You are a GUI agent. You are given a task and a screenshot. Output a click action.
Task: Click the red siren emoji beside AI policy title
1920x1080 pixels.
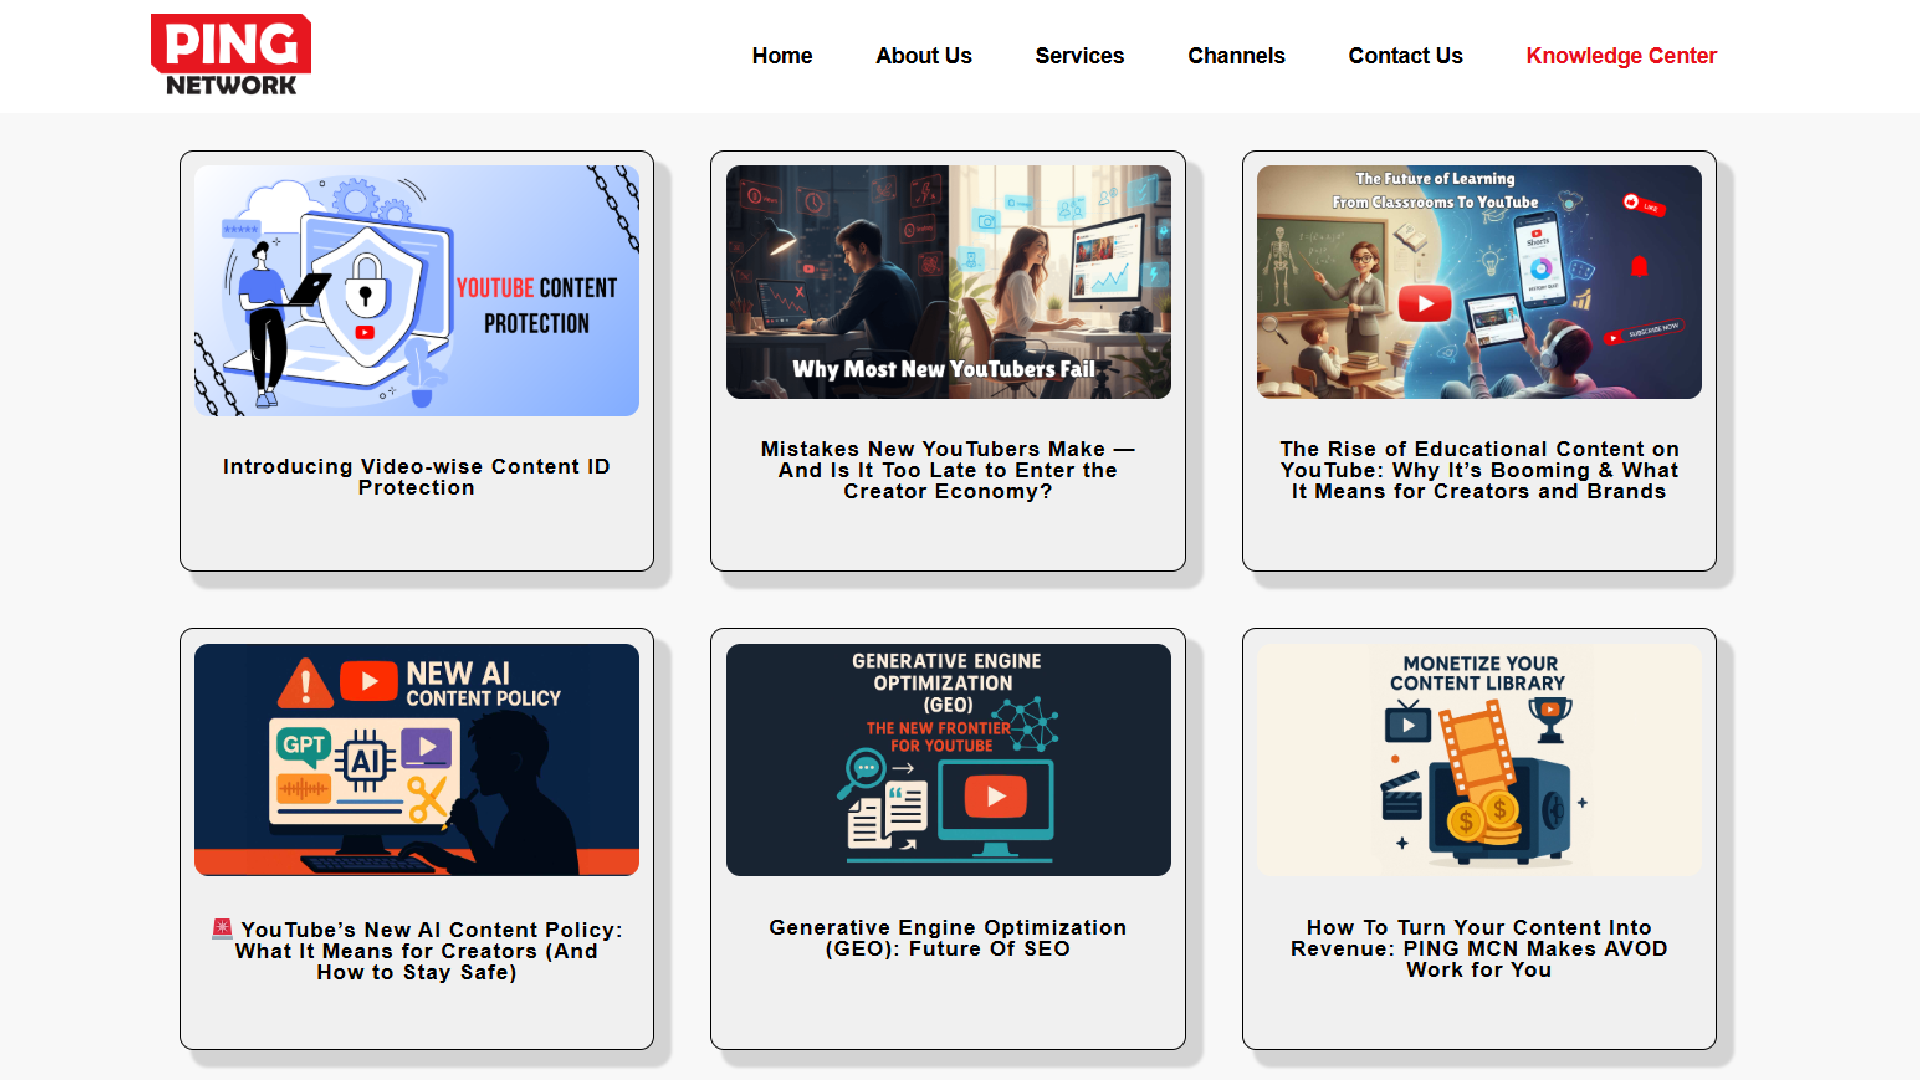[222, 929]
